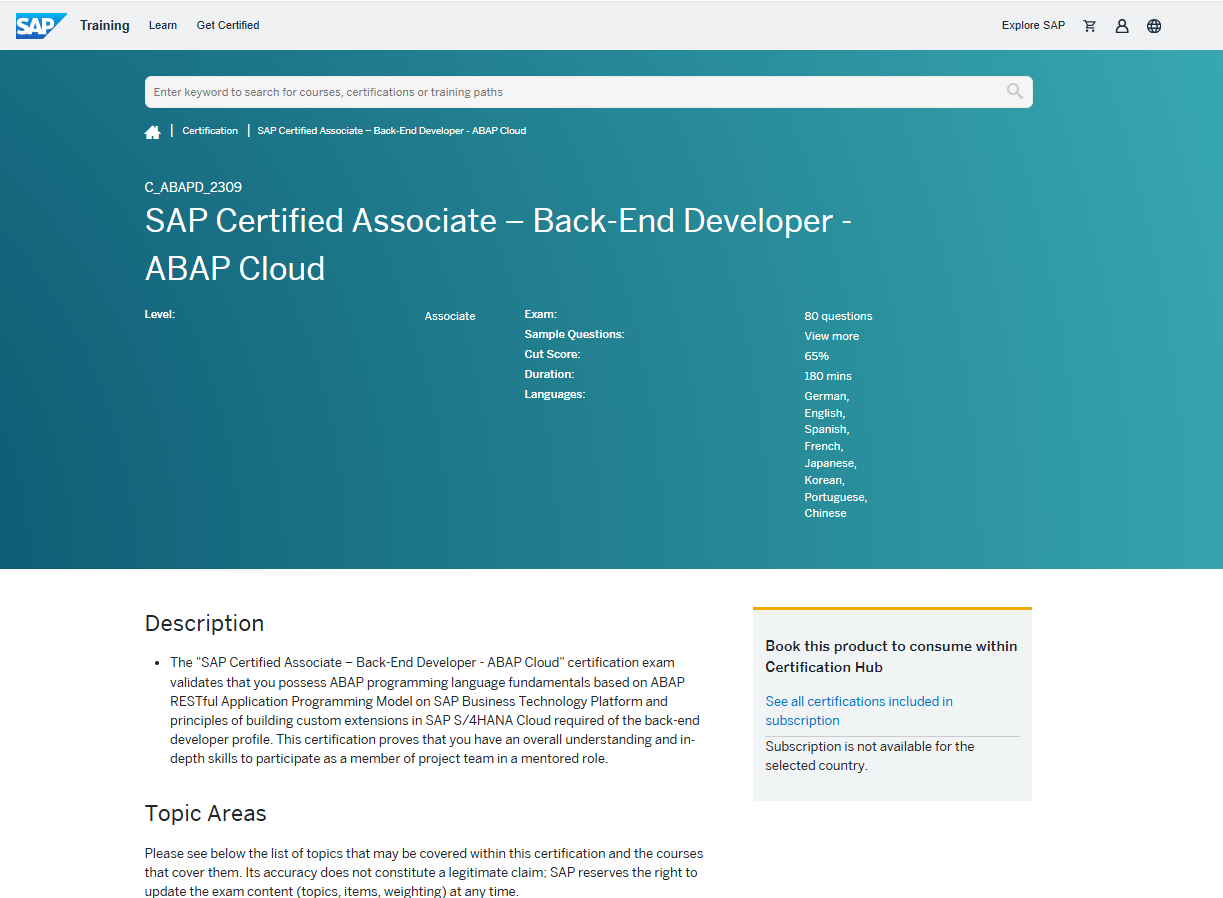This screenshot has height=898, width=1223.
Task: Open the Get Certified menu
Action: [227, 25]
